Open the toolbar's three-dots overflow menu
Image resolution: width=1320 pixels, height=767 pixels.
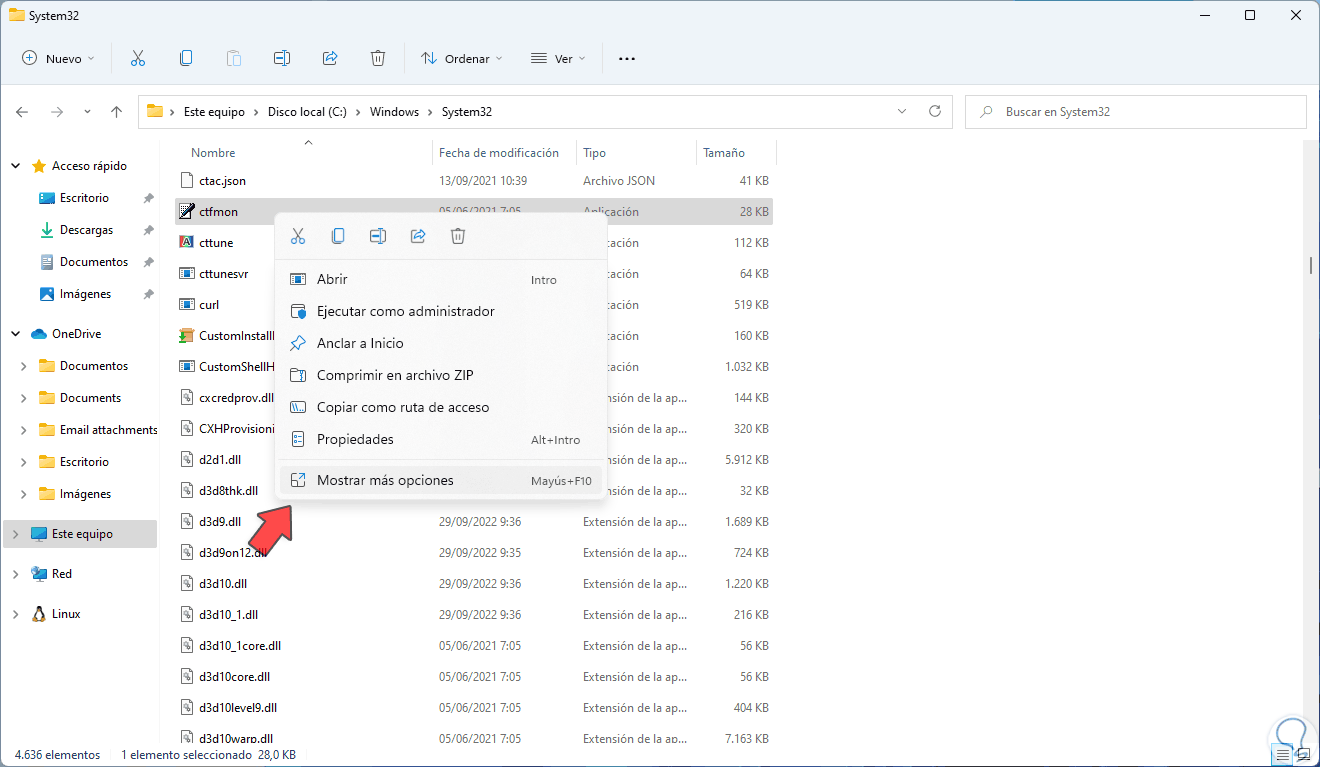(627, 58)
